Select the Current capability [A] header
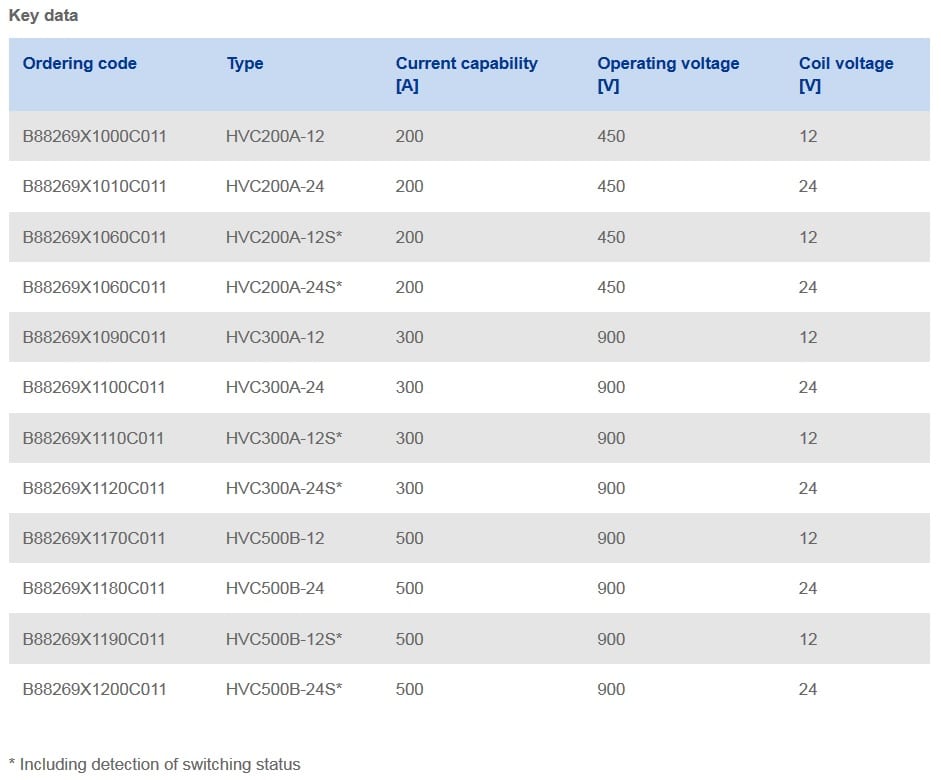 [x=466, y=74]
